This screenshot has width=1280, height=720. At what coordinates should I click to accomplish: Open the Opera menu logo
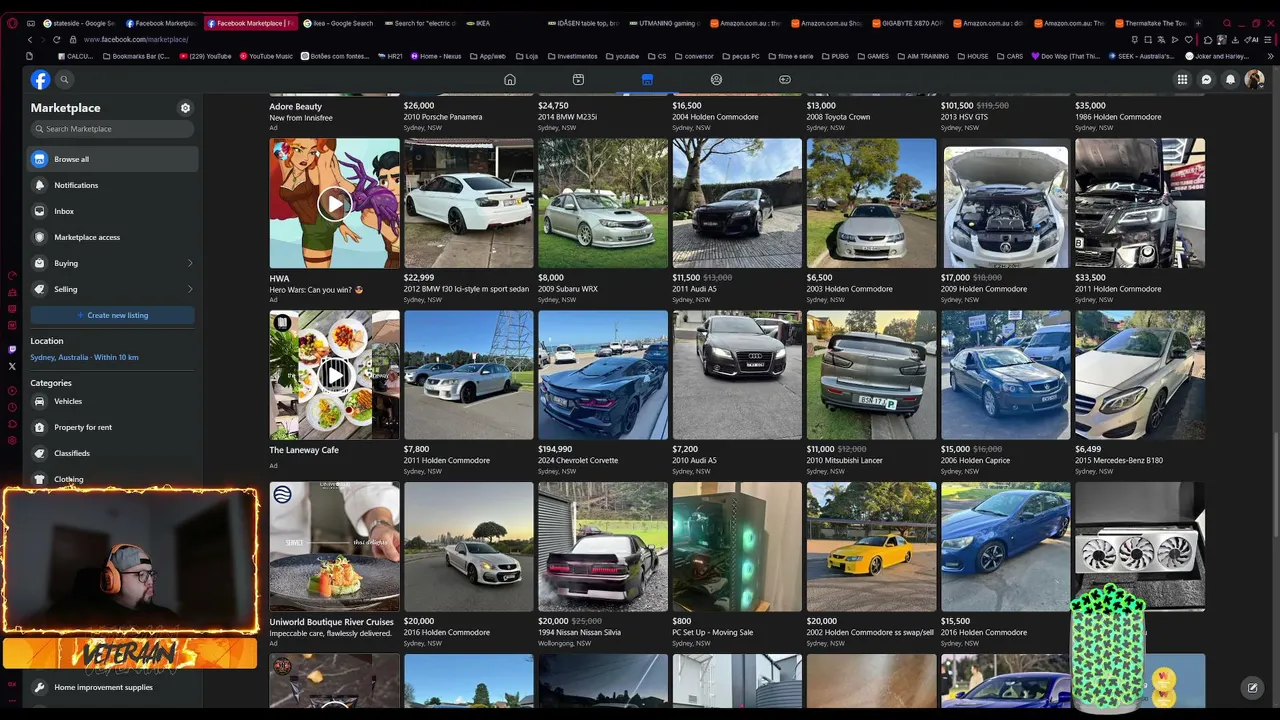(12, 23)
